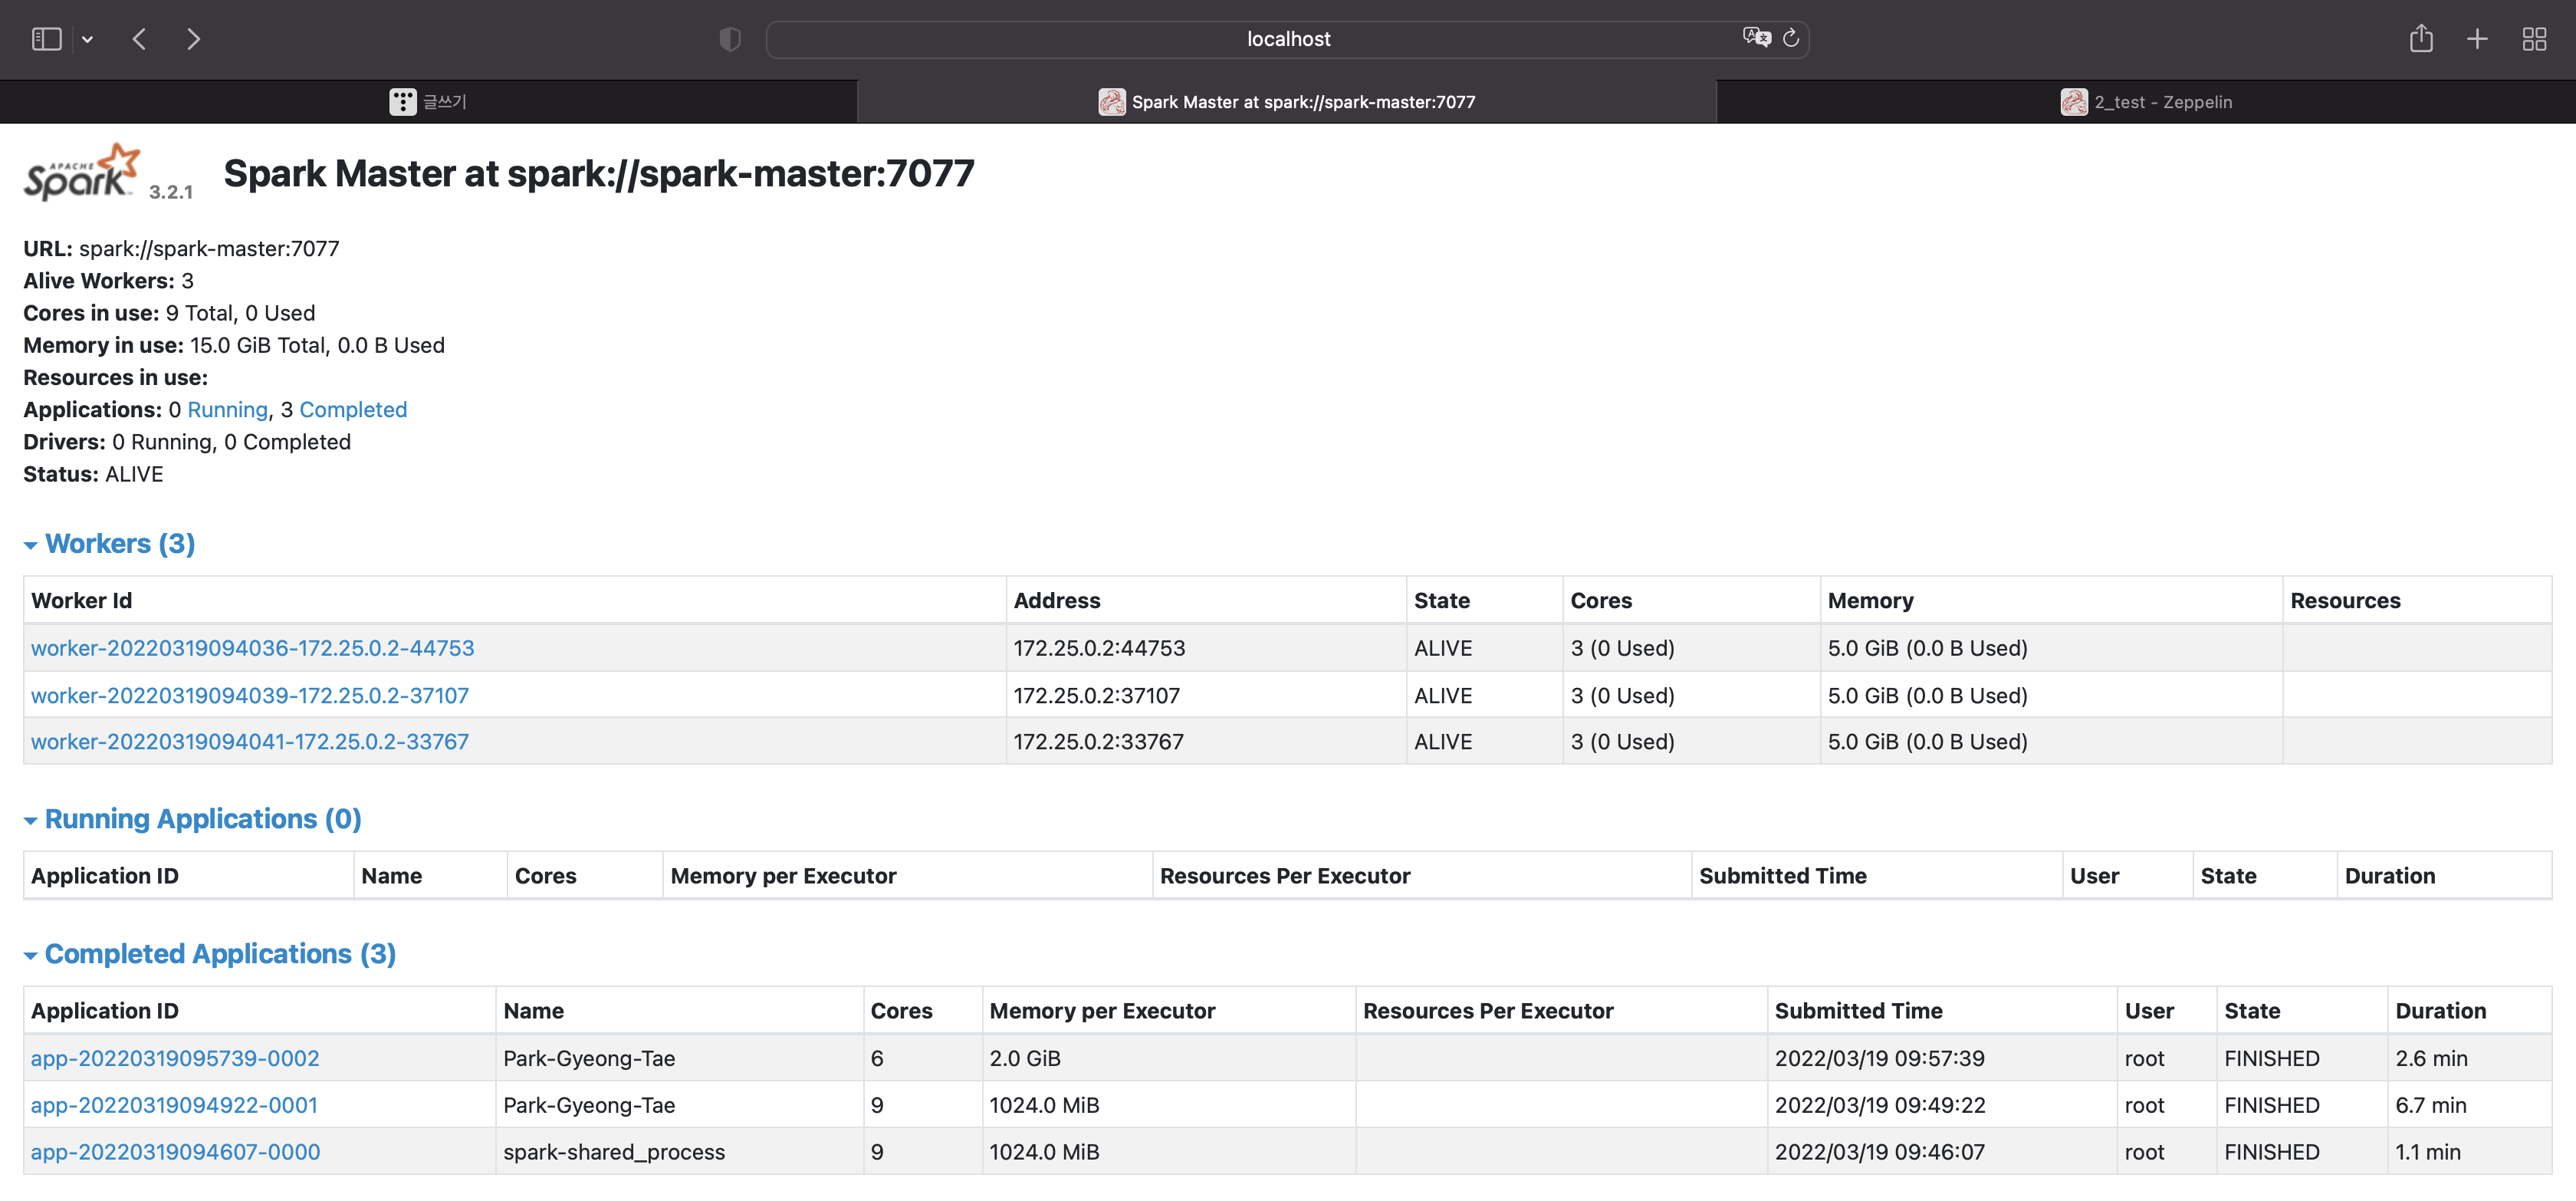
Task: Switch to the 2_test - Zeppelin tab
Action: [x=2146, y=101]
